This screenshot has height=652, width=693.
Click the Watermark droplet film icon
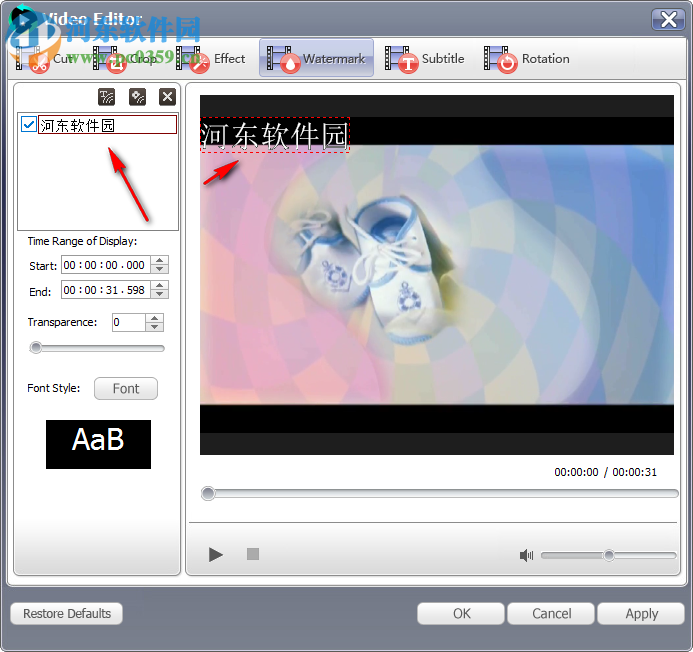click(283, 59)
